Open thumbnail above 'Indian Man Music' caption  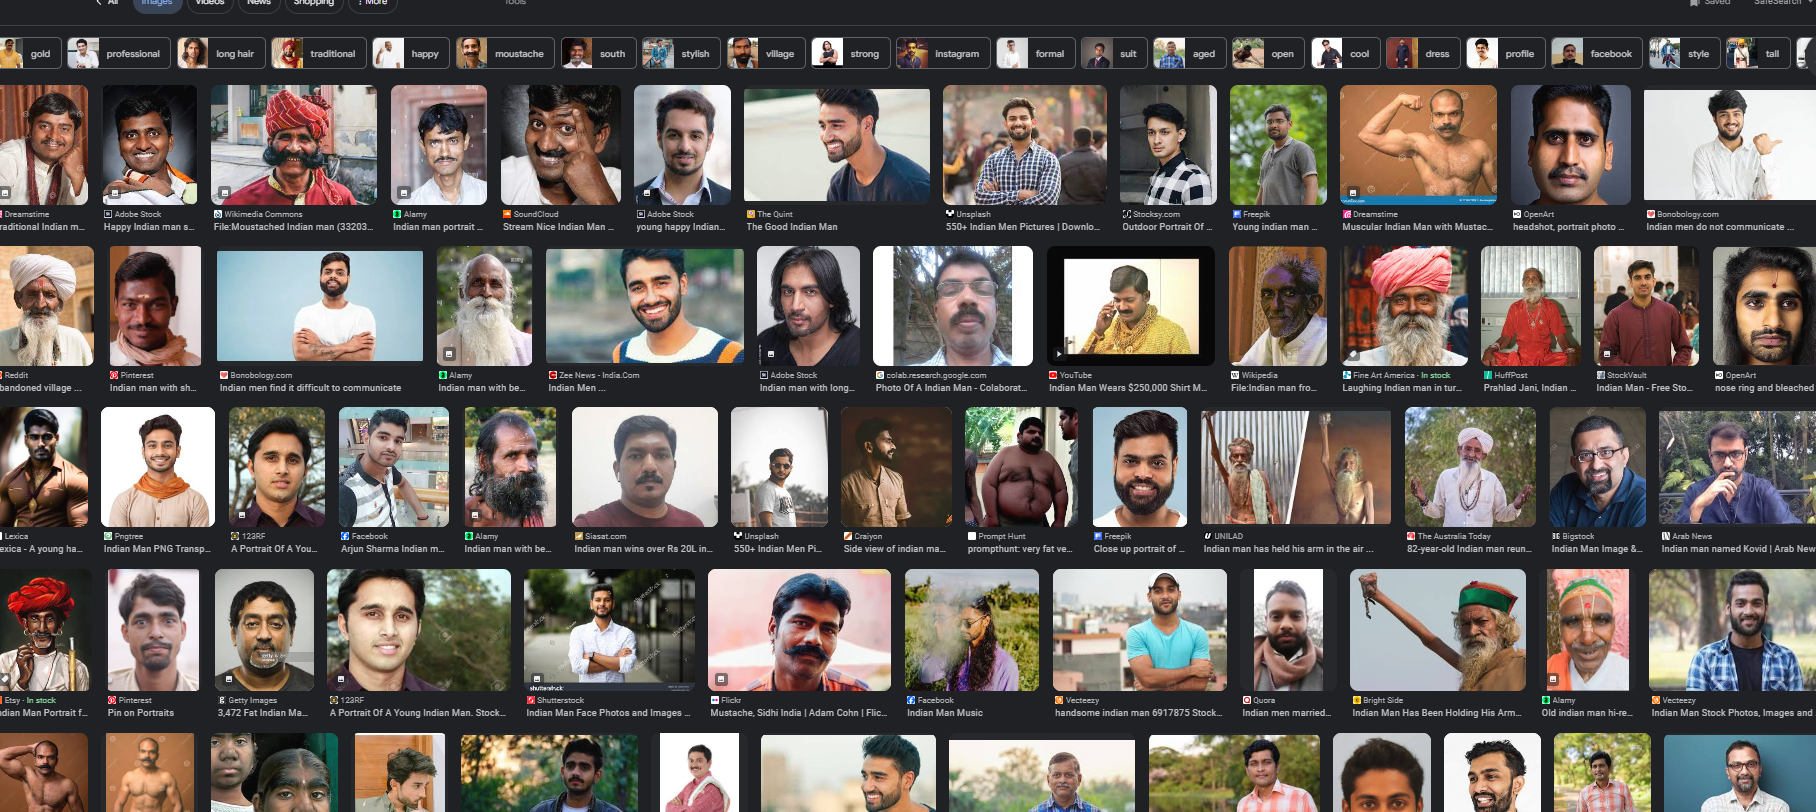tap(972, 630)
